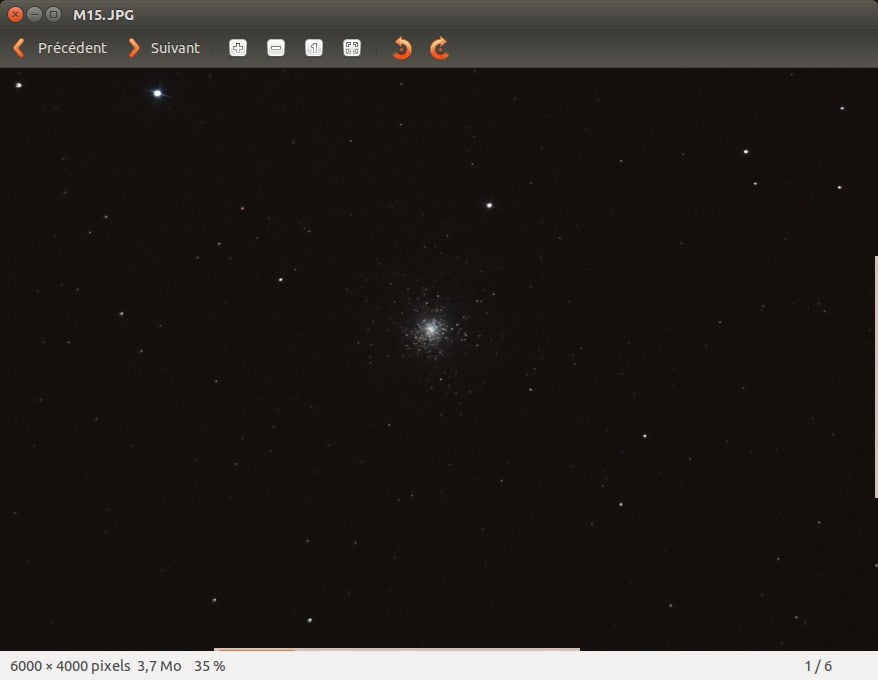Rotate image counterclockwise
878x680 pixels.
click(x=402, y=48)
